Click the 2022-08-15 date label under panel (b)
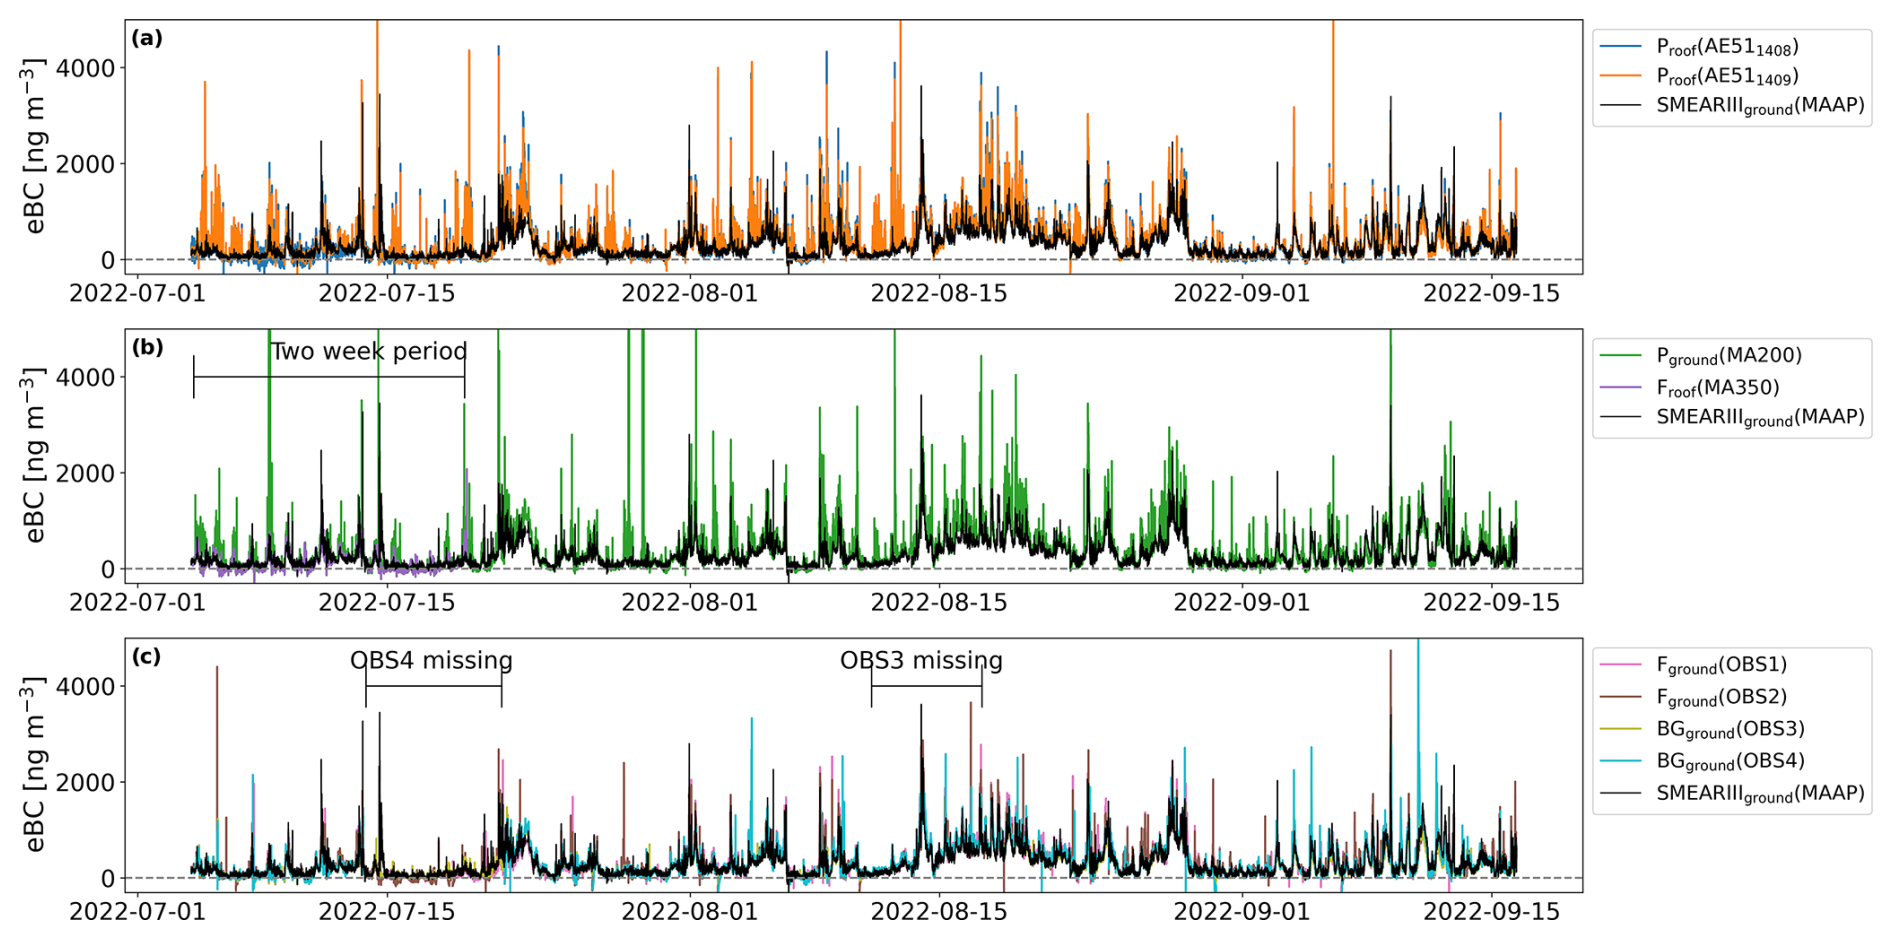Screen dimensions: 1892x939 939,603
